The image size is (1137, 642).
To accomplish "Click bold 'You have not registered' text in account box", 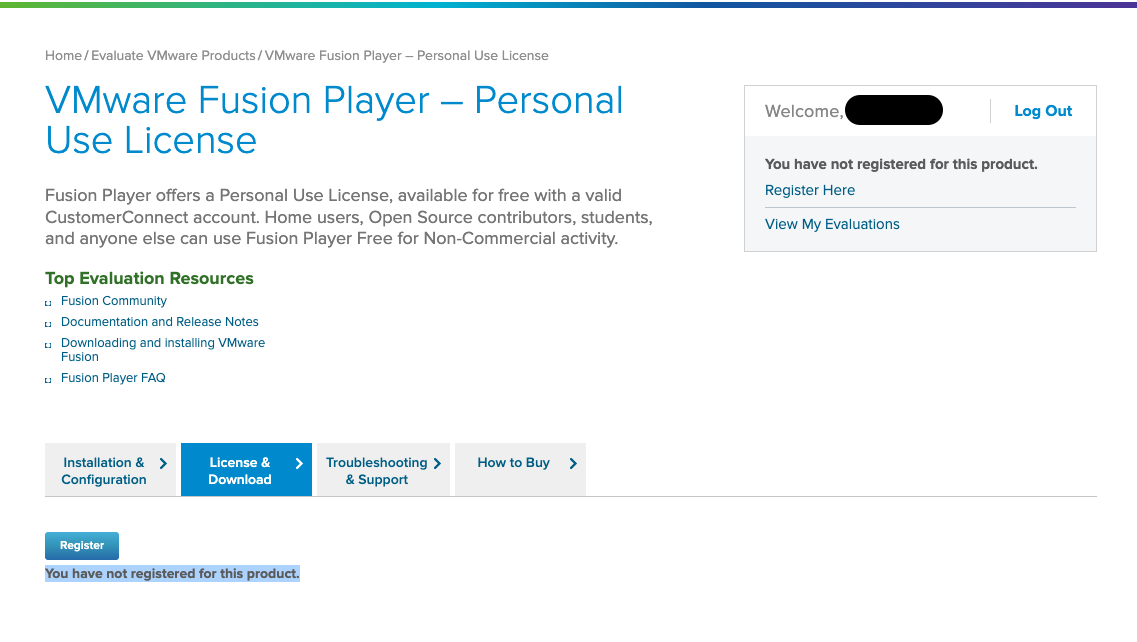I will click(901, 165).
